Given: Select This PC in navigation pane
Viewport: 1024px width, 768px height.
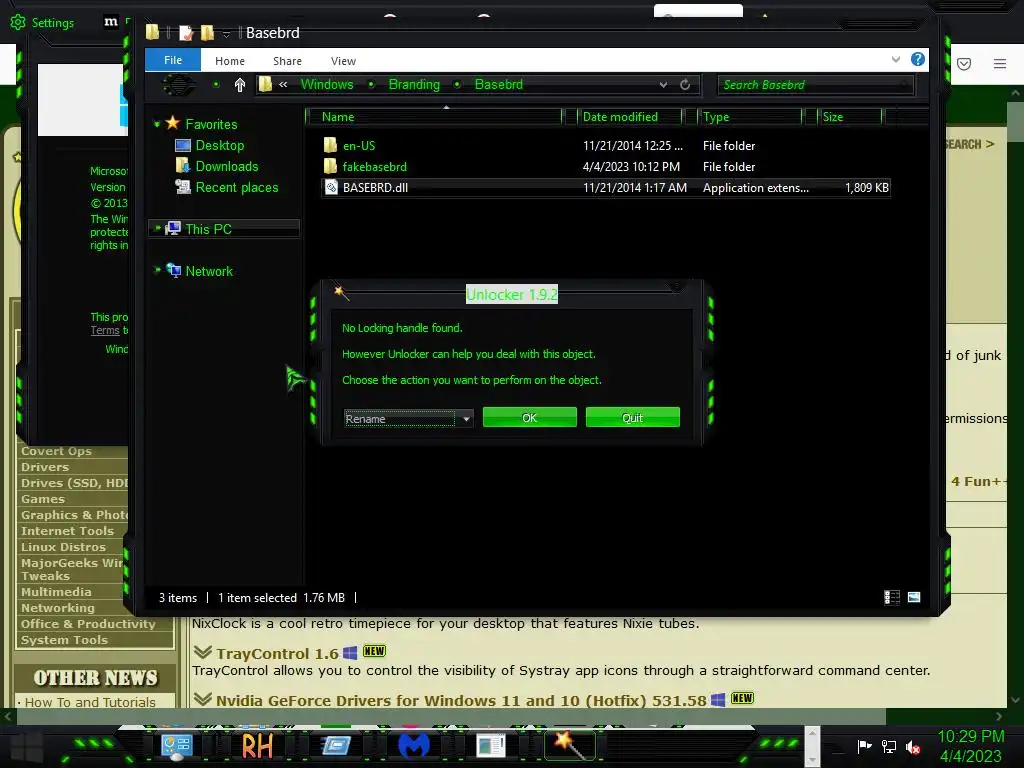Looking at the screenshot, I should [x=208, y=229].
